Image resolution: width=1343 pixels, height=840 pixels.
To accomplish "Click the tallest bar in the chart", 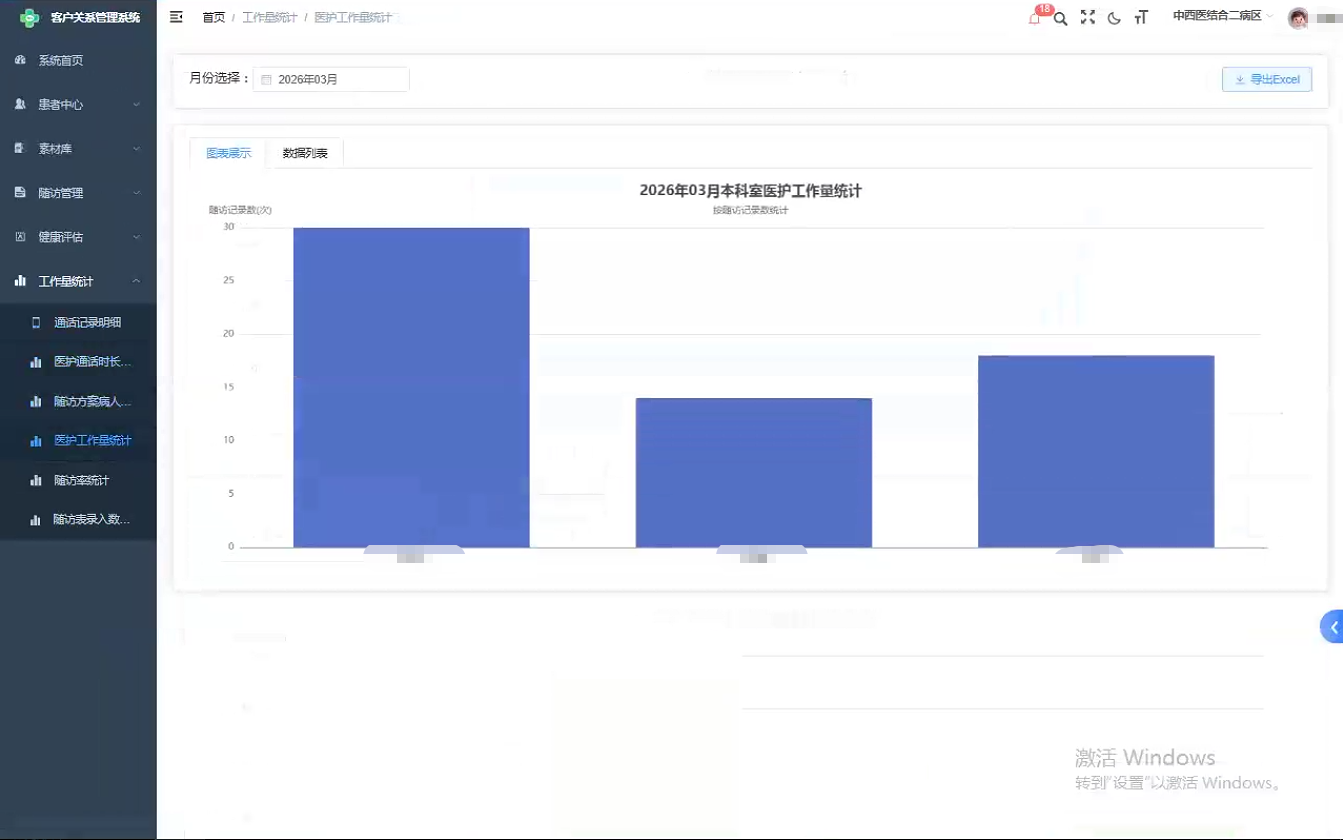I will click(x=411, y=388).
